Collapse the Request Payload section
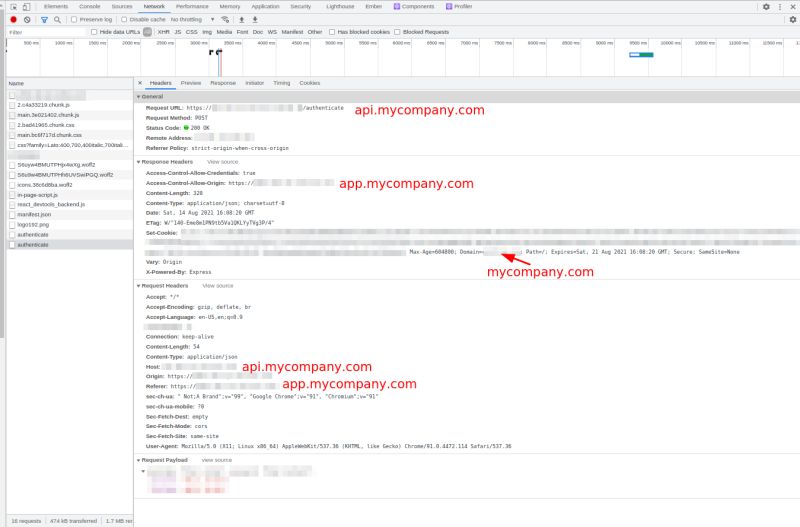This screenshot has height=527, width=800. pos(138,460)
